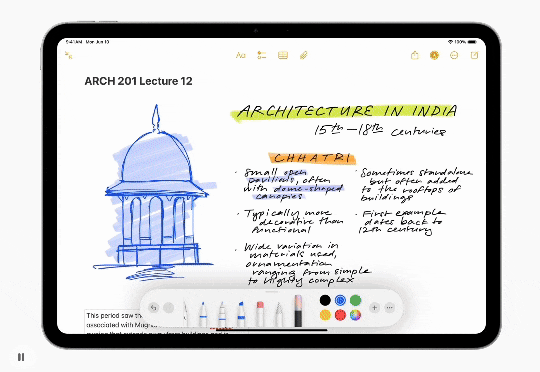The width and height of the screenshot is (540, 372).
Task: Open the tool palette ellipsis menu
Action: click(390, 308)
